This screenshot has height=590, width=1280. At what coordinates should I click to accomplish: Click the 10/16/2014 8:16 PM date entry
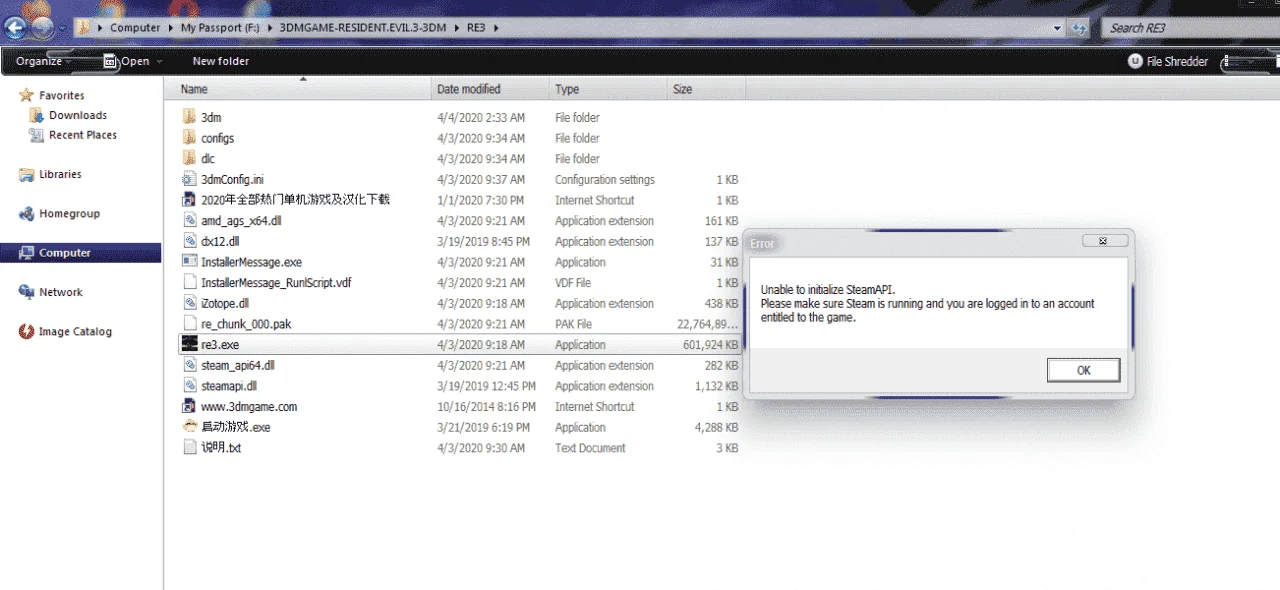[x=485, y=407]
